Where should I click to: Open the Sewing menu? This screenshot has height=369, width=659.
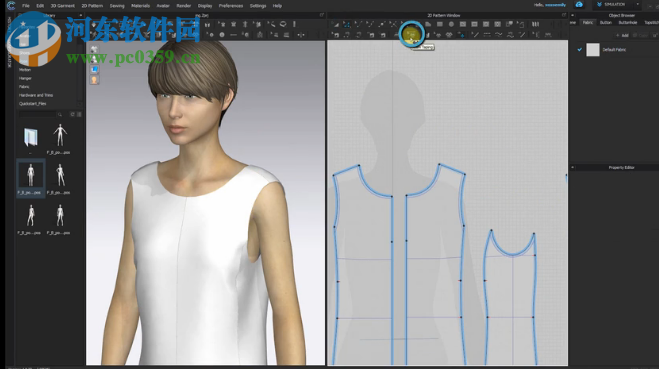click(117, 6)
